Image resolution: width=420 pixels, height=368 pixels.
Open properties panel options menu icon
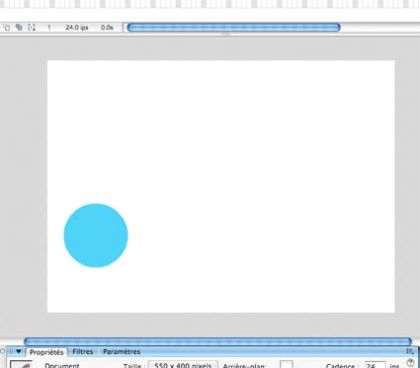click(409, 351)
